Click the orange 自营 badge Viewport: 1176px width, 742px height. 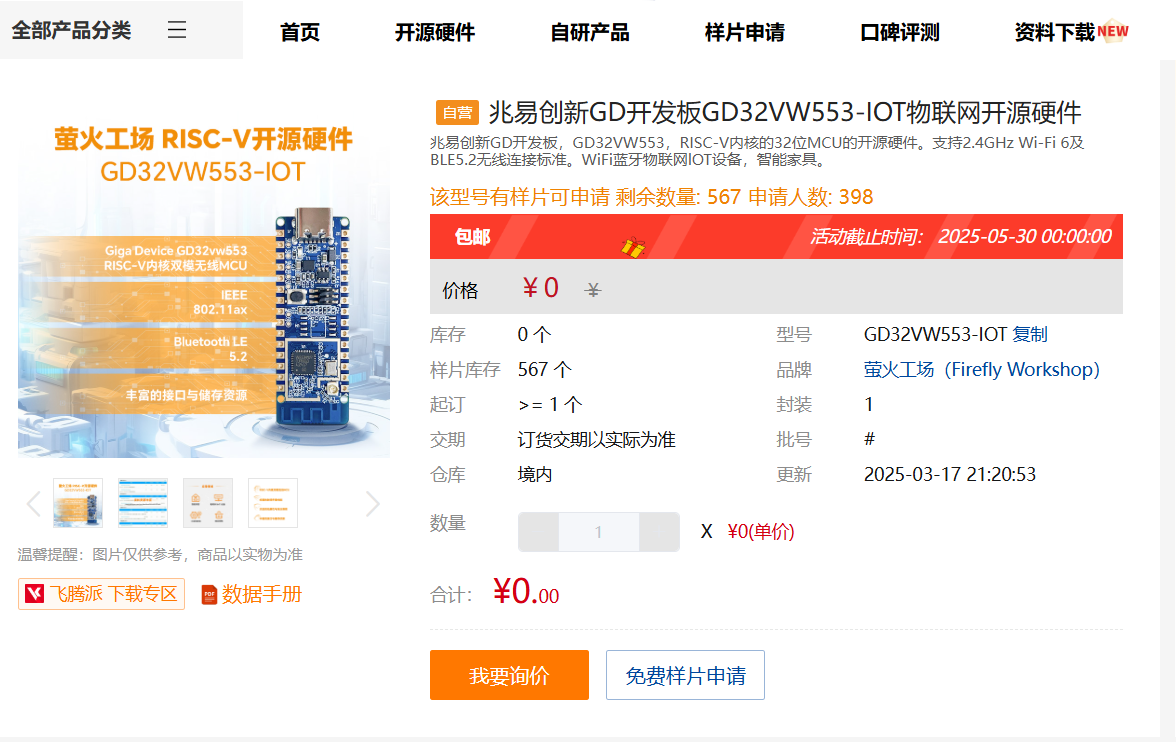tap(458, 113)
